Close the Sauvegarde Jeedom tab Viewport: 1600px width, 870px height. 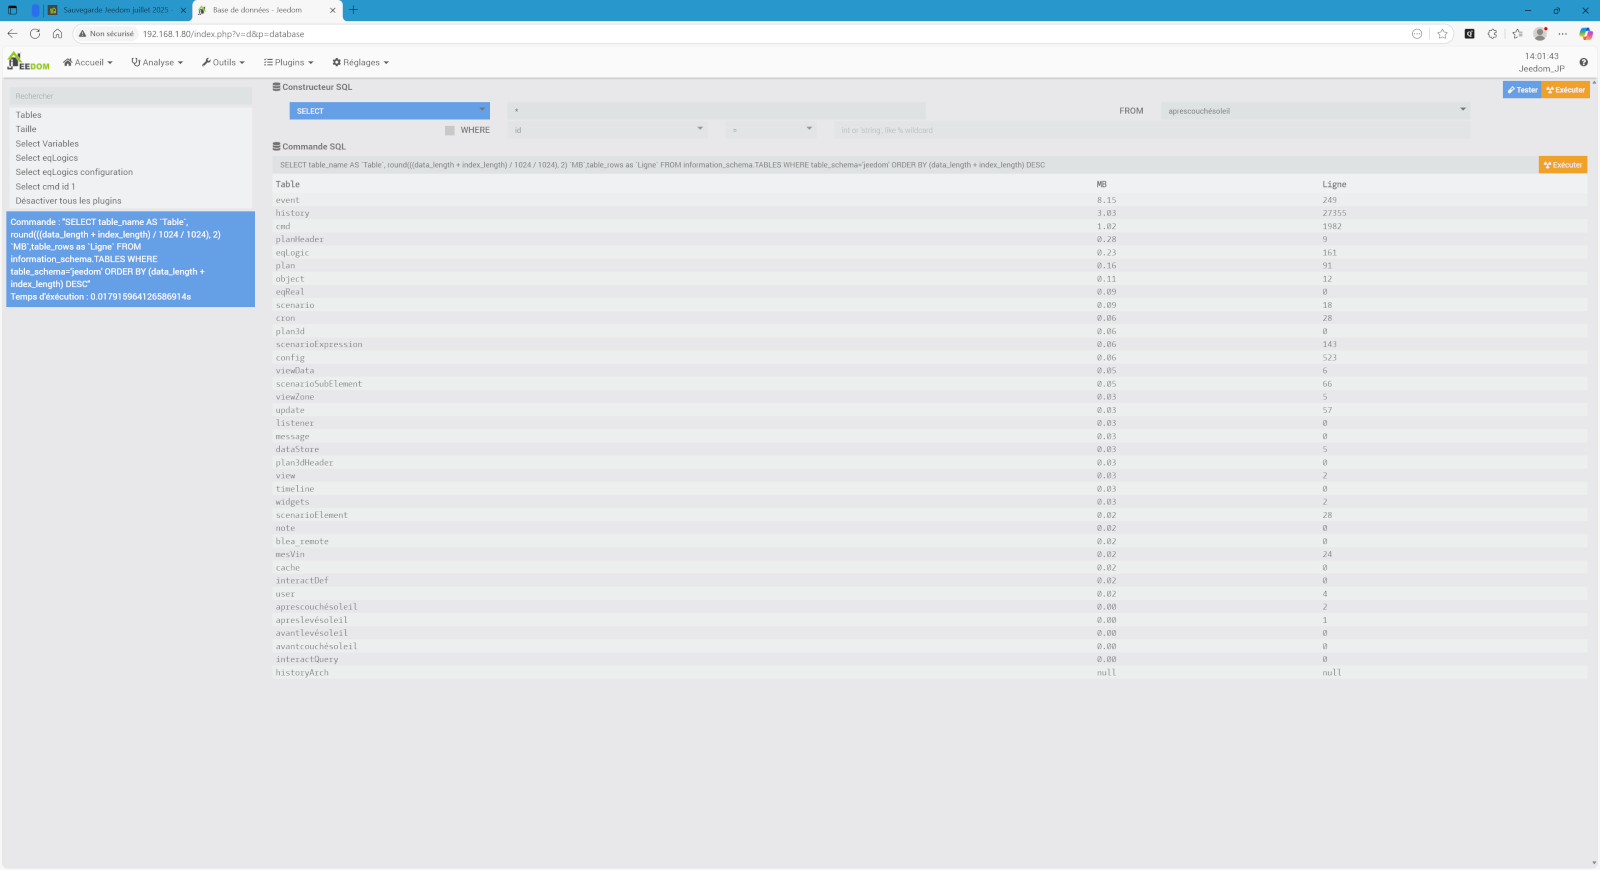click(x=183, y=10)
